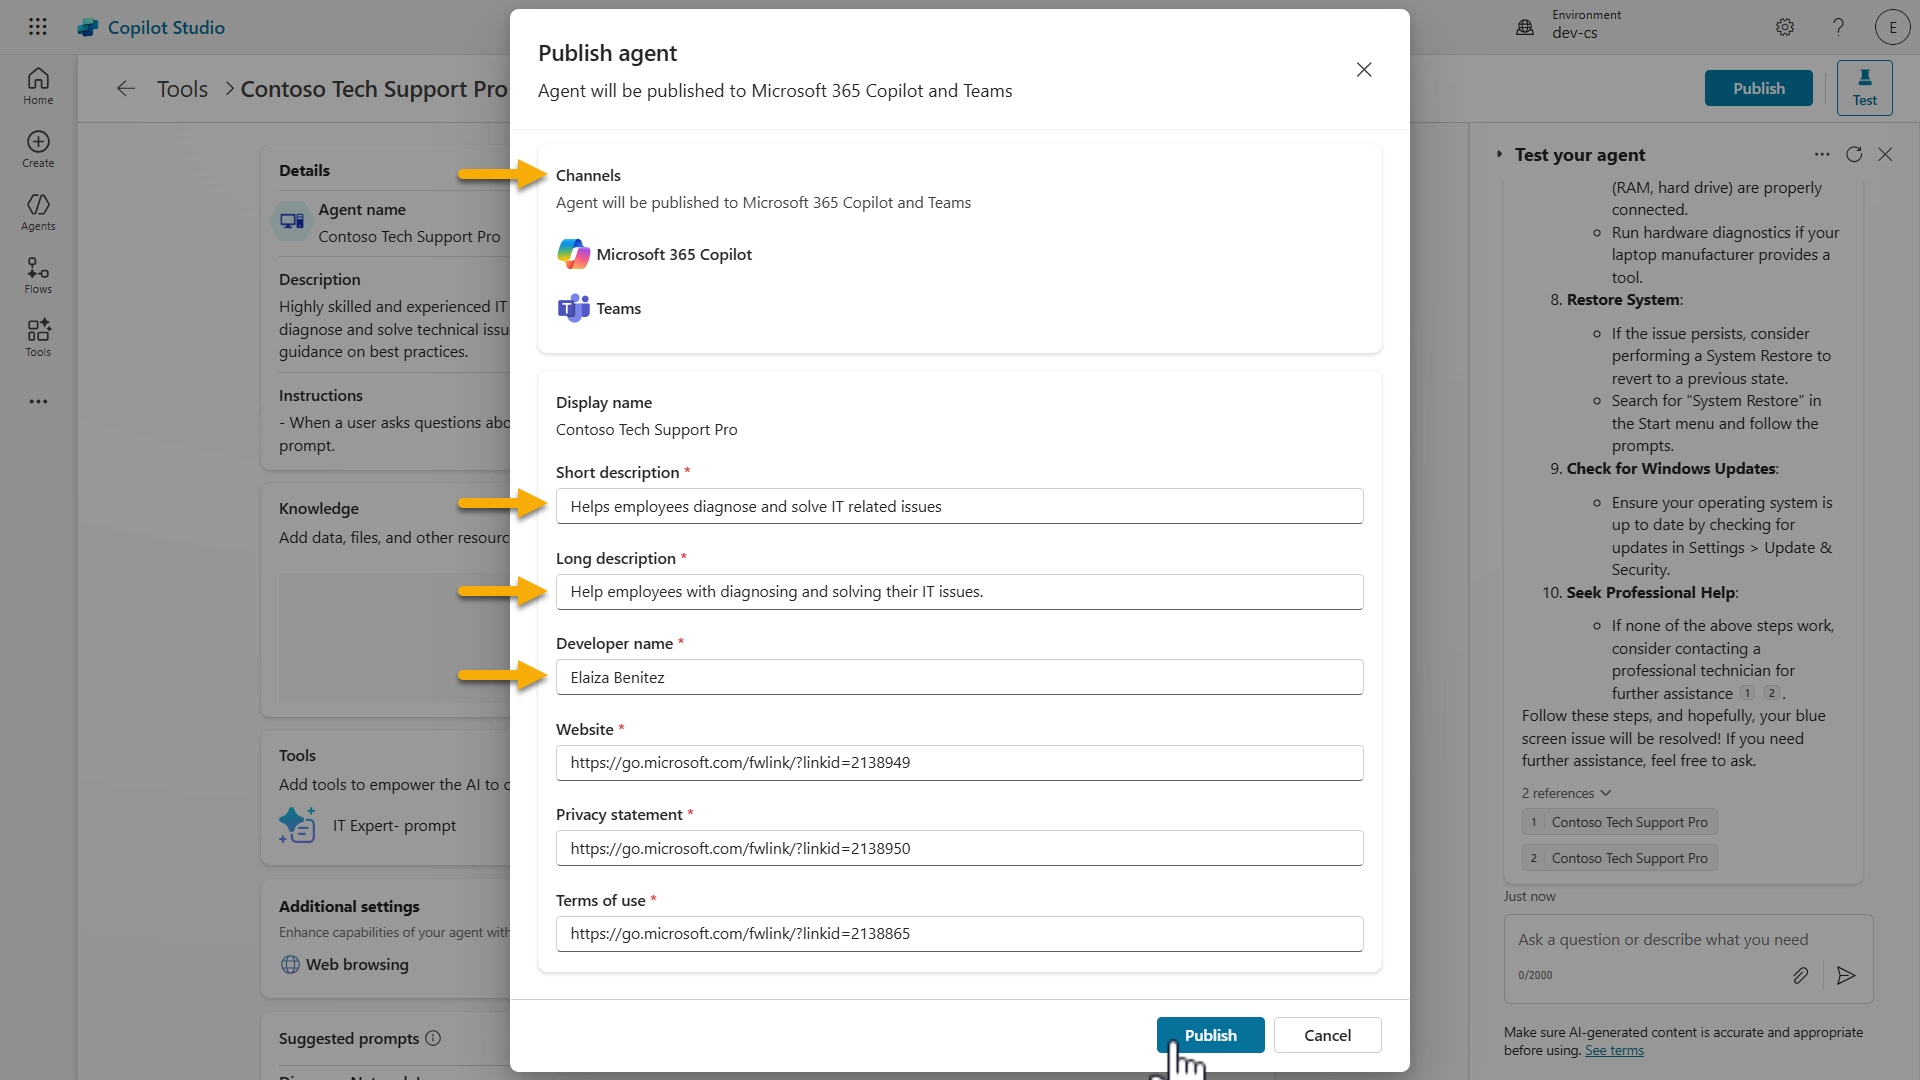Click the Teams channel label
The image size is (1920, 1080).
619,309
